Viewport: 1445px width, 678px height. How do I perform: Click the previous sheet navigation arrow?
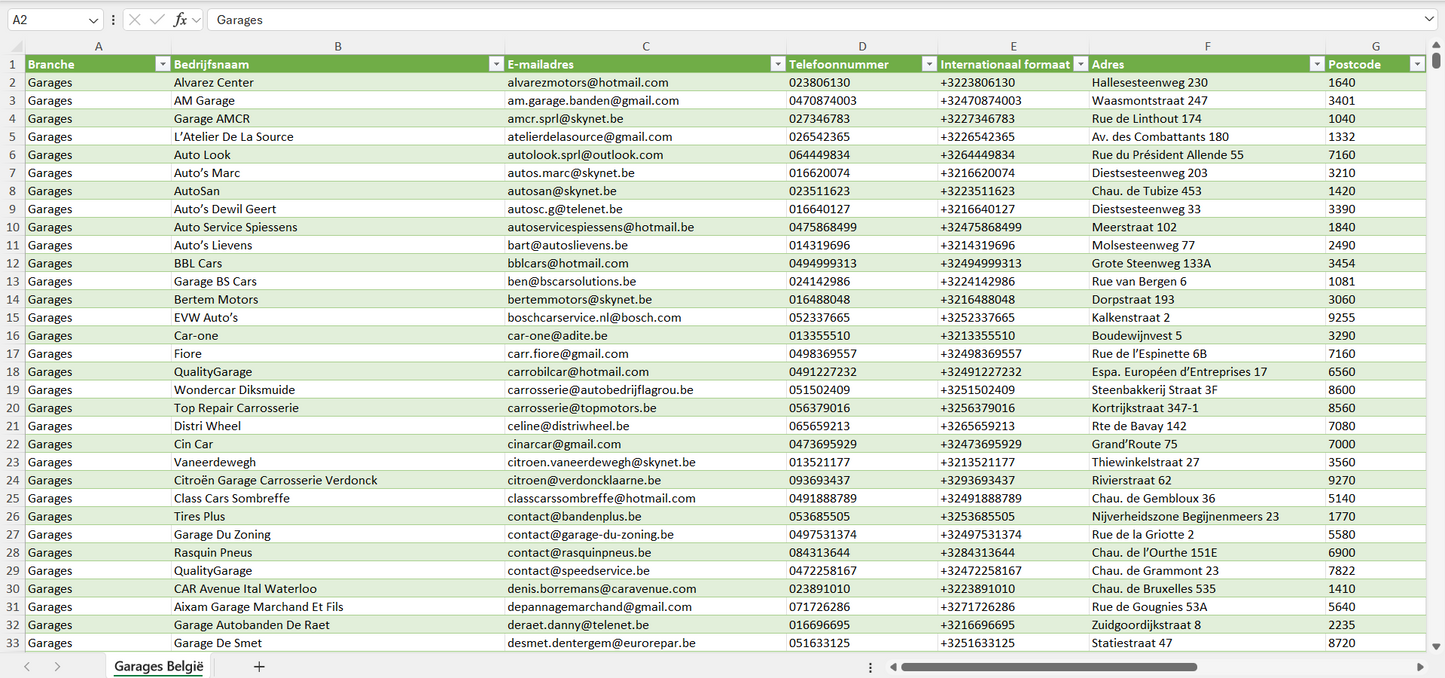[27, 666]
